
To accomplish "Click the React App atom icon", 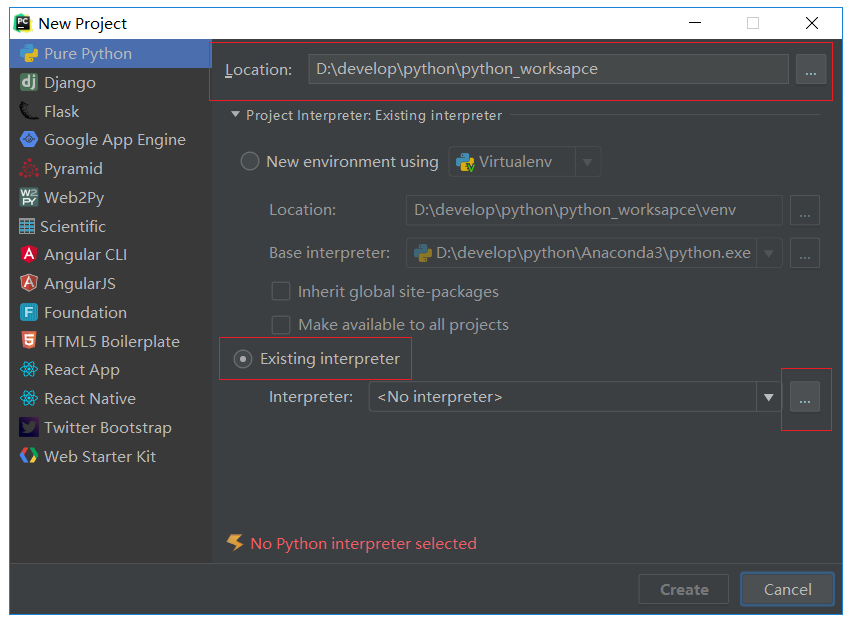I will pos(29,370).
